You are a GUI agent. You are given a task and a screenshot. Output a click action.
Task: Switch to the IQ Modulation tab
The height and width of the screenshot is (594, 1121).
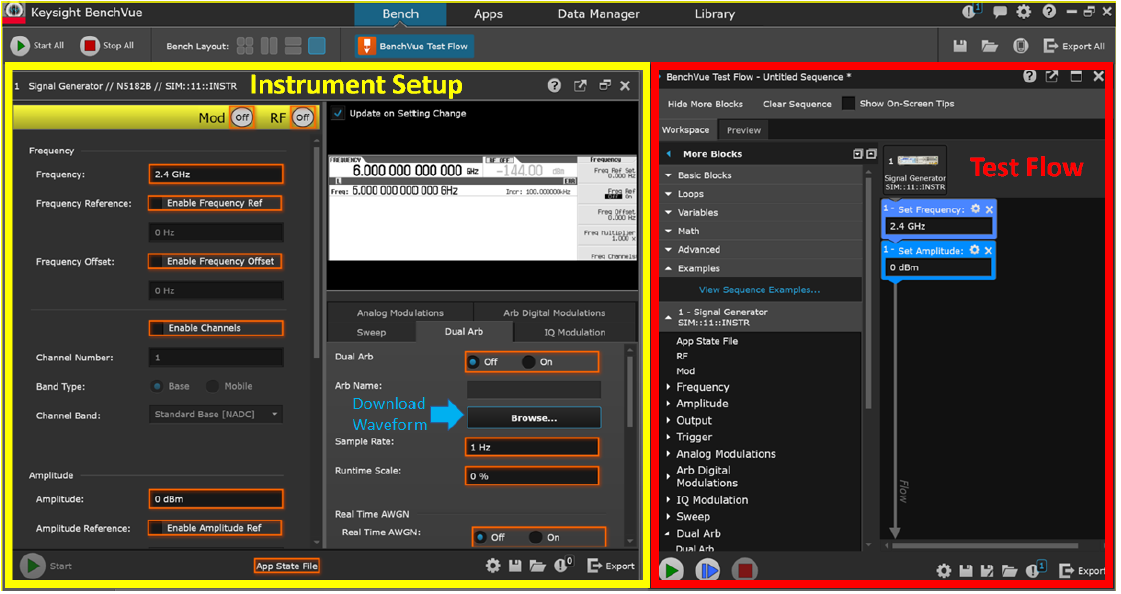[573, 331]
